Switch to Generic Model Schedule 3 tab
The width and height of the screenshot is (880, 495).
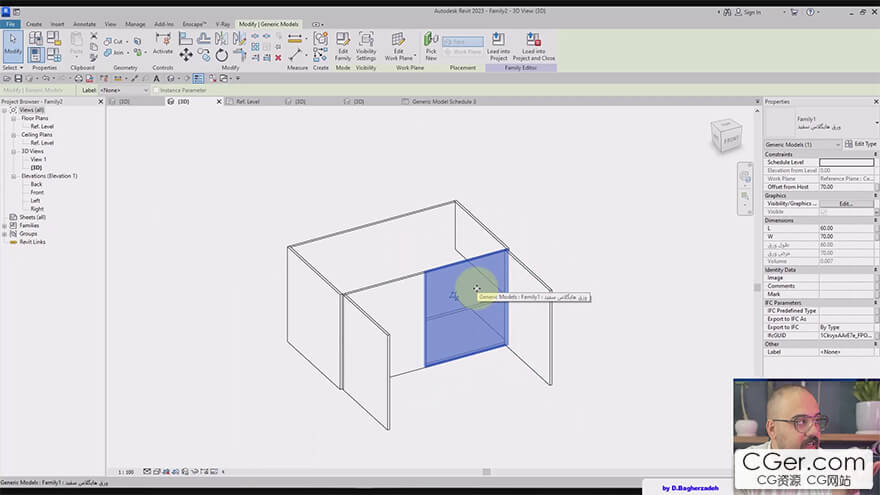444,102
